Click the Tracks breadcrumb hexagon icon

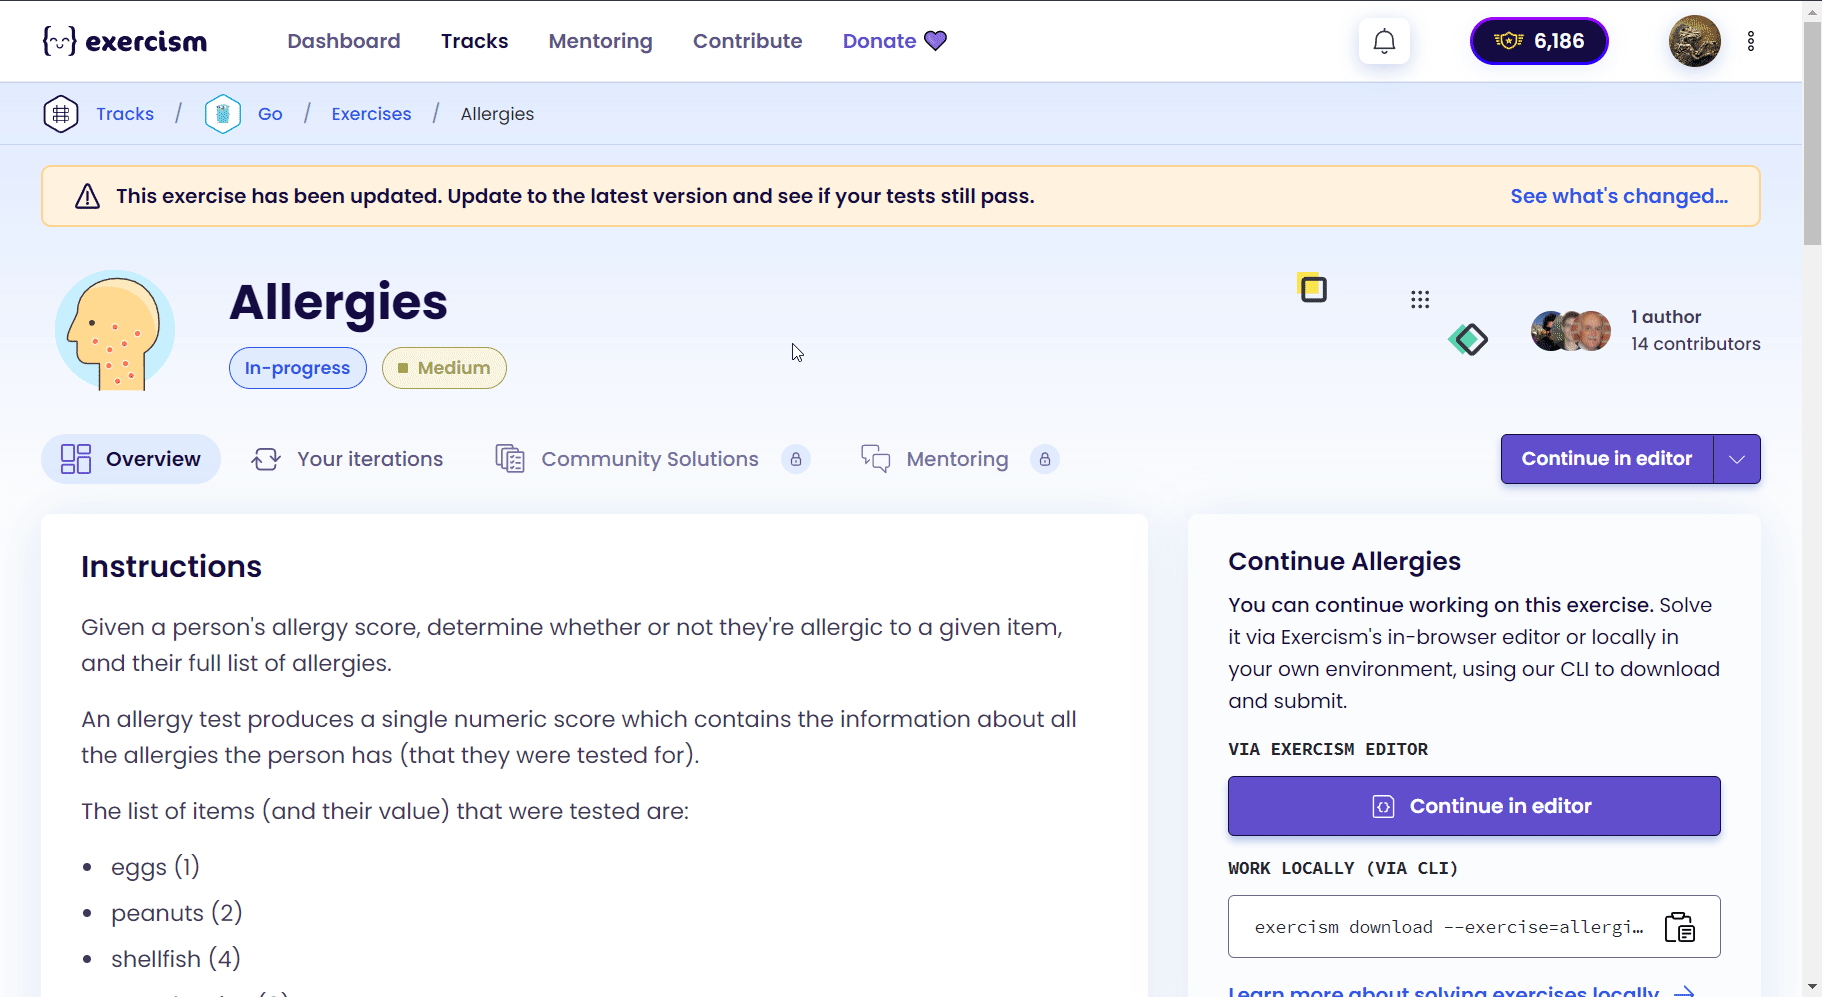pyautogui.click(x=61, y=114)
